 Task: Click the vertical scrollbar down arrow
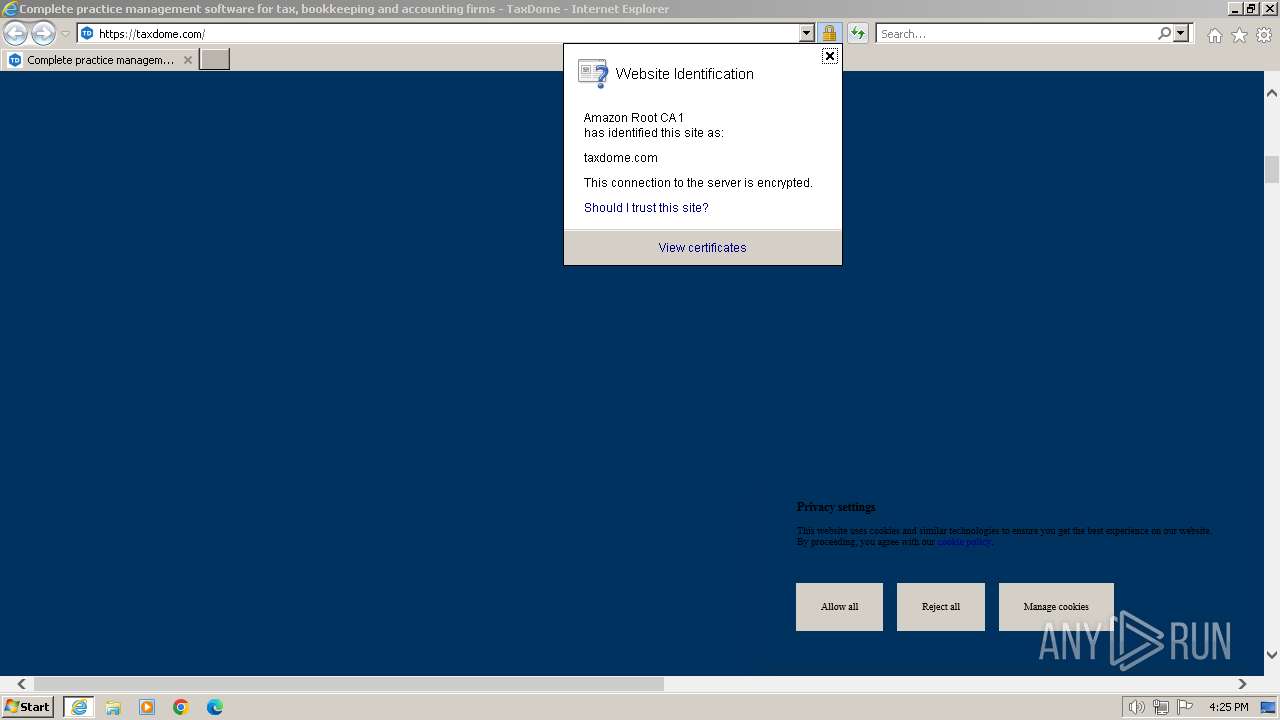1272,655
